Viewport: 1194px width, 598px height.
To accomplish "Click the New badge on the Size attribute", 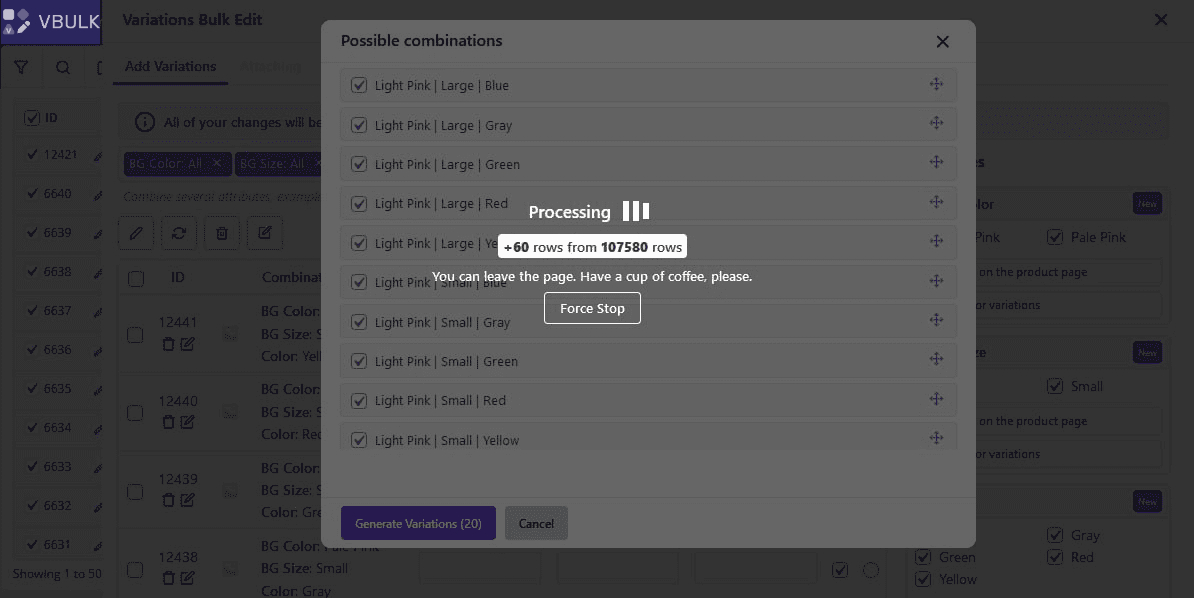I will [1147, 352].
